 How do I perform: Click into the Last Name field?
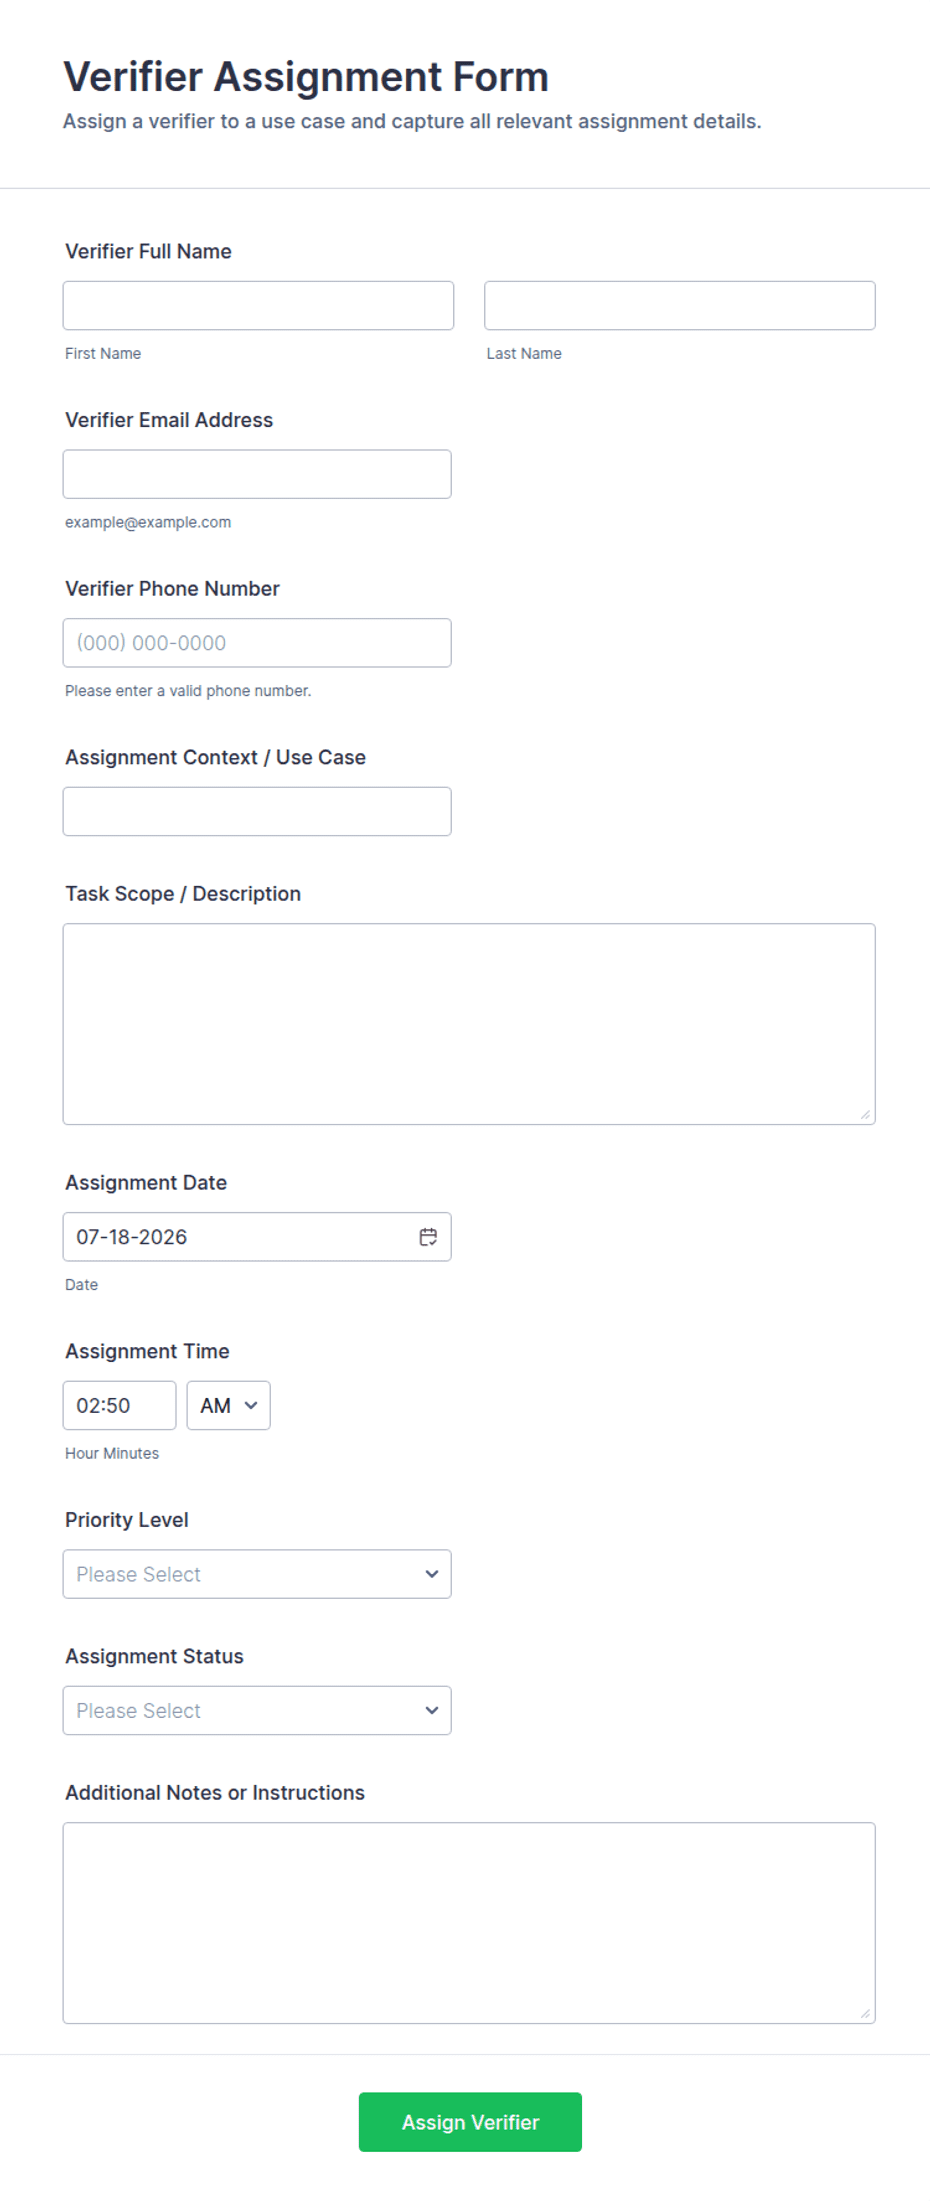(x=680, y=306)
